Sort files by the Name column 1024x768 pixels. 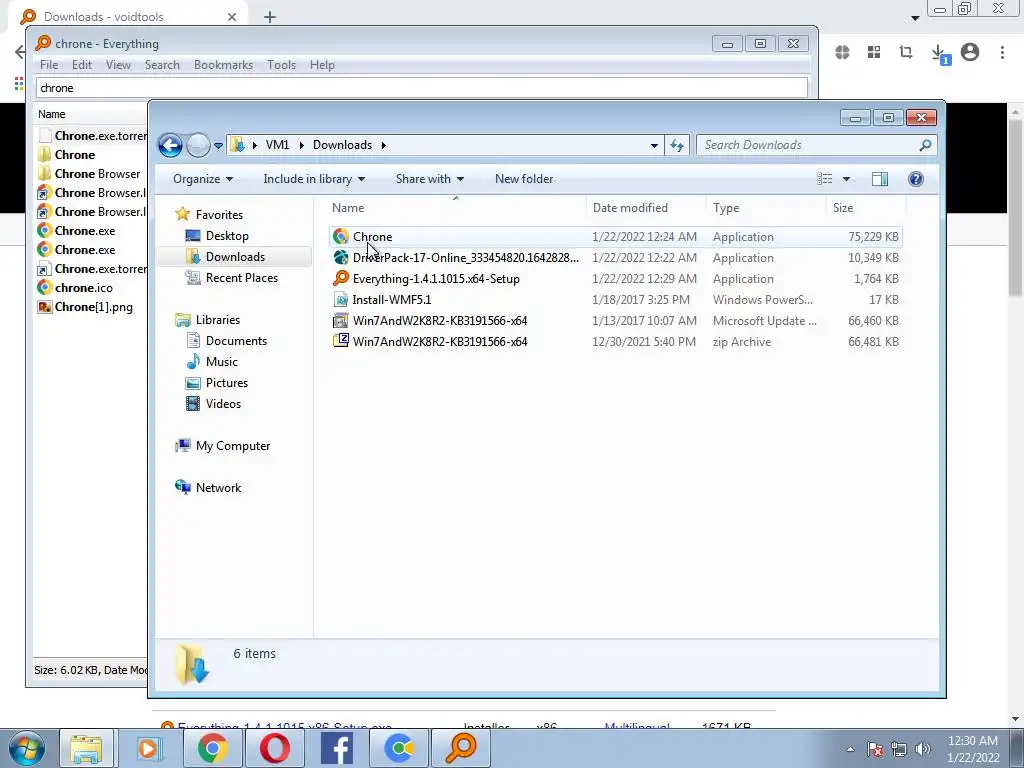click(456, 208)
